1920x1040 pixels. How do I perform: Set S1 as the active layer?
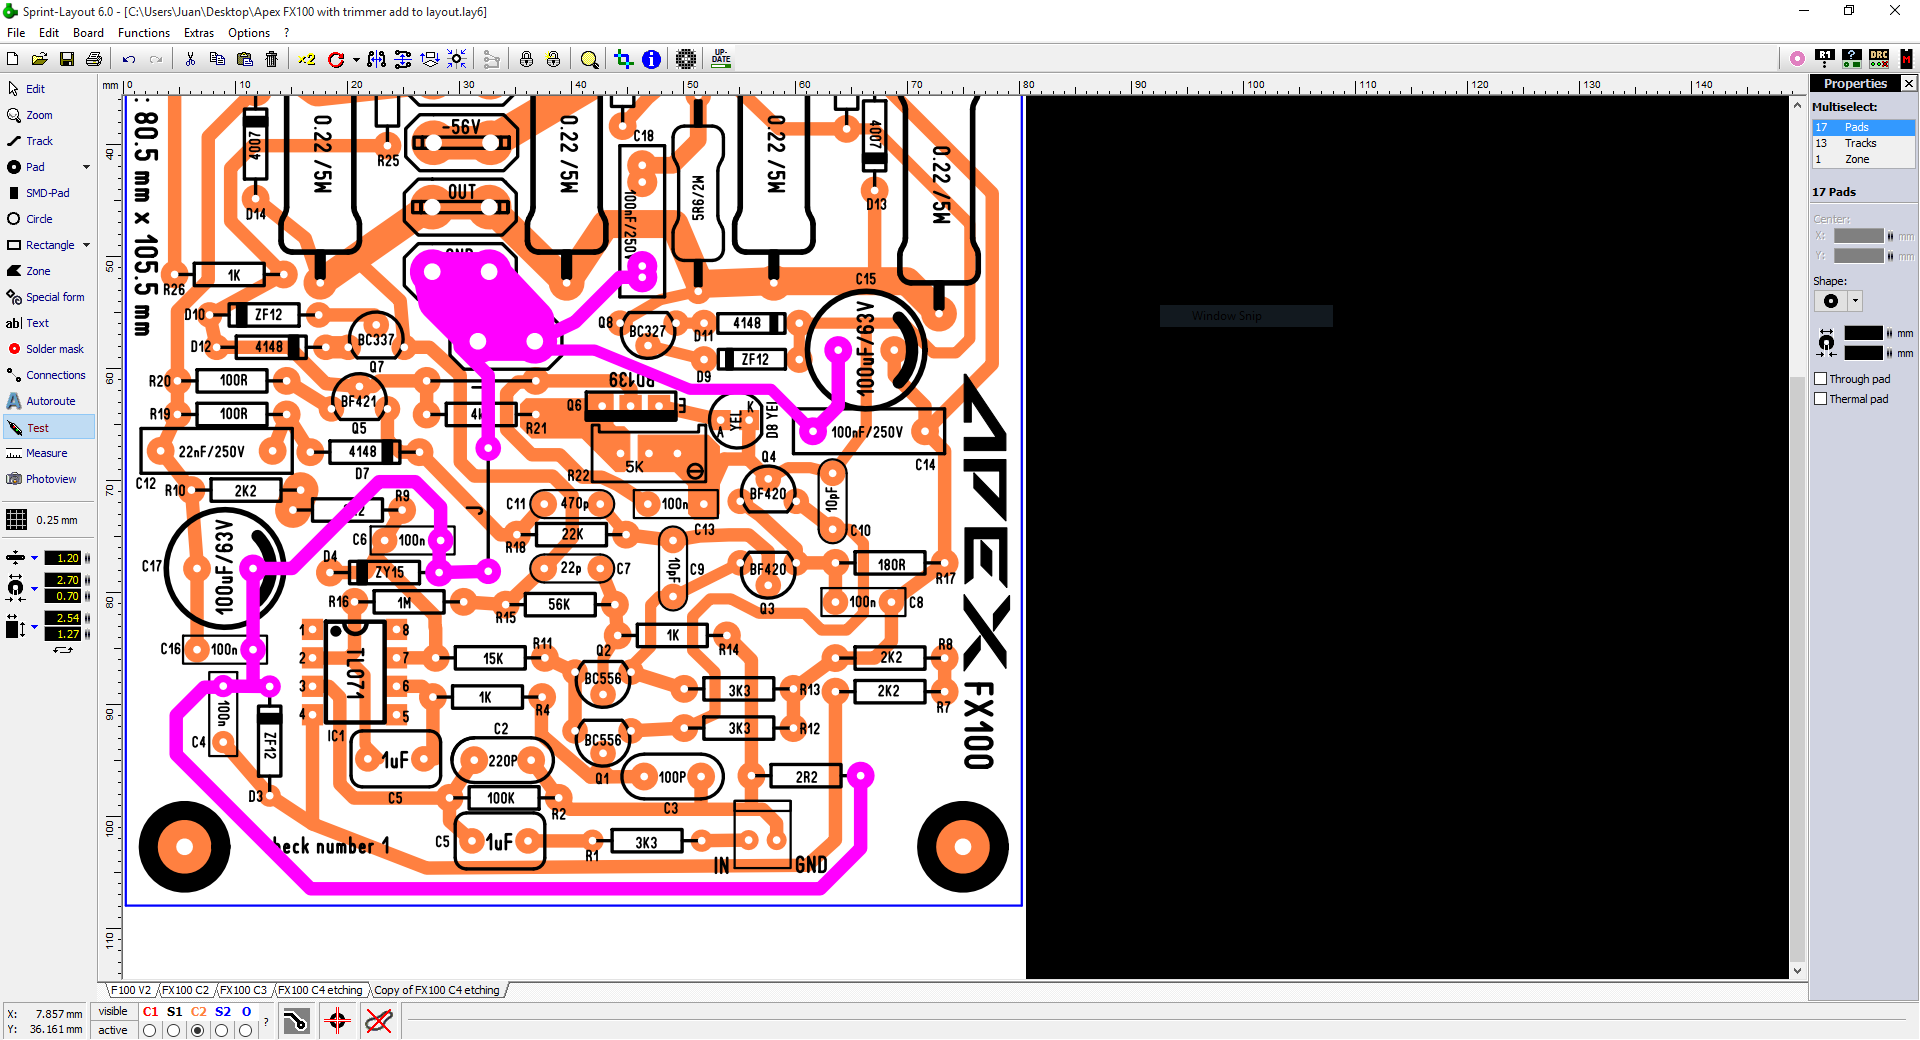[174, 1030]
